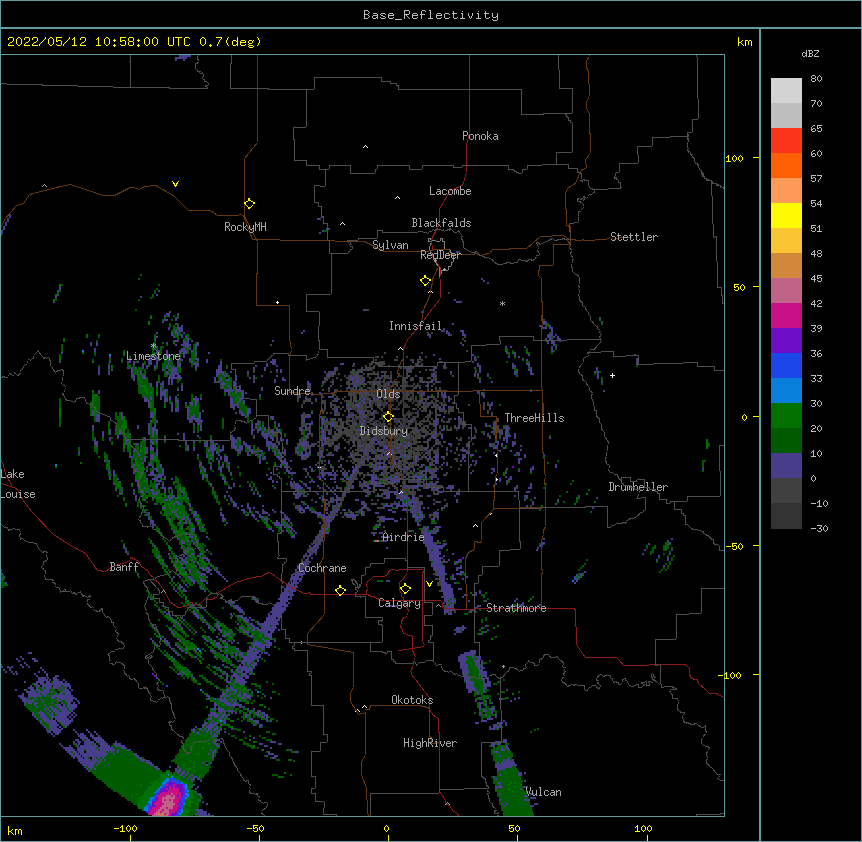Click the HighRiver city label
The height and width of the screenshot is (842, 862).
430,743
